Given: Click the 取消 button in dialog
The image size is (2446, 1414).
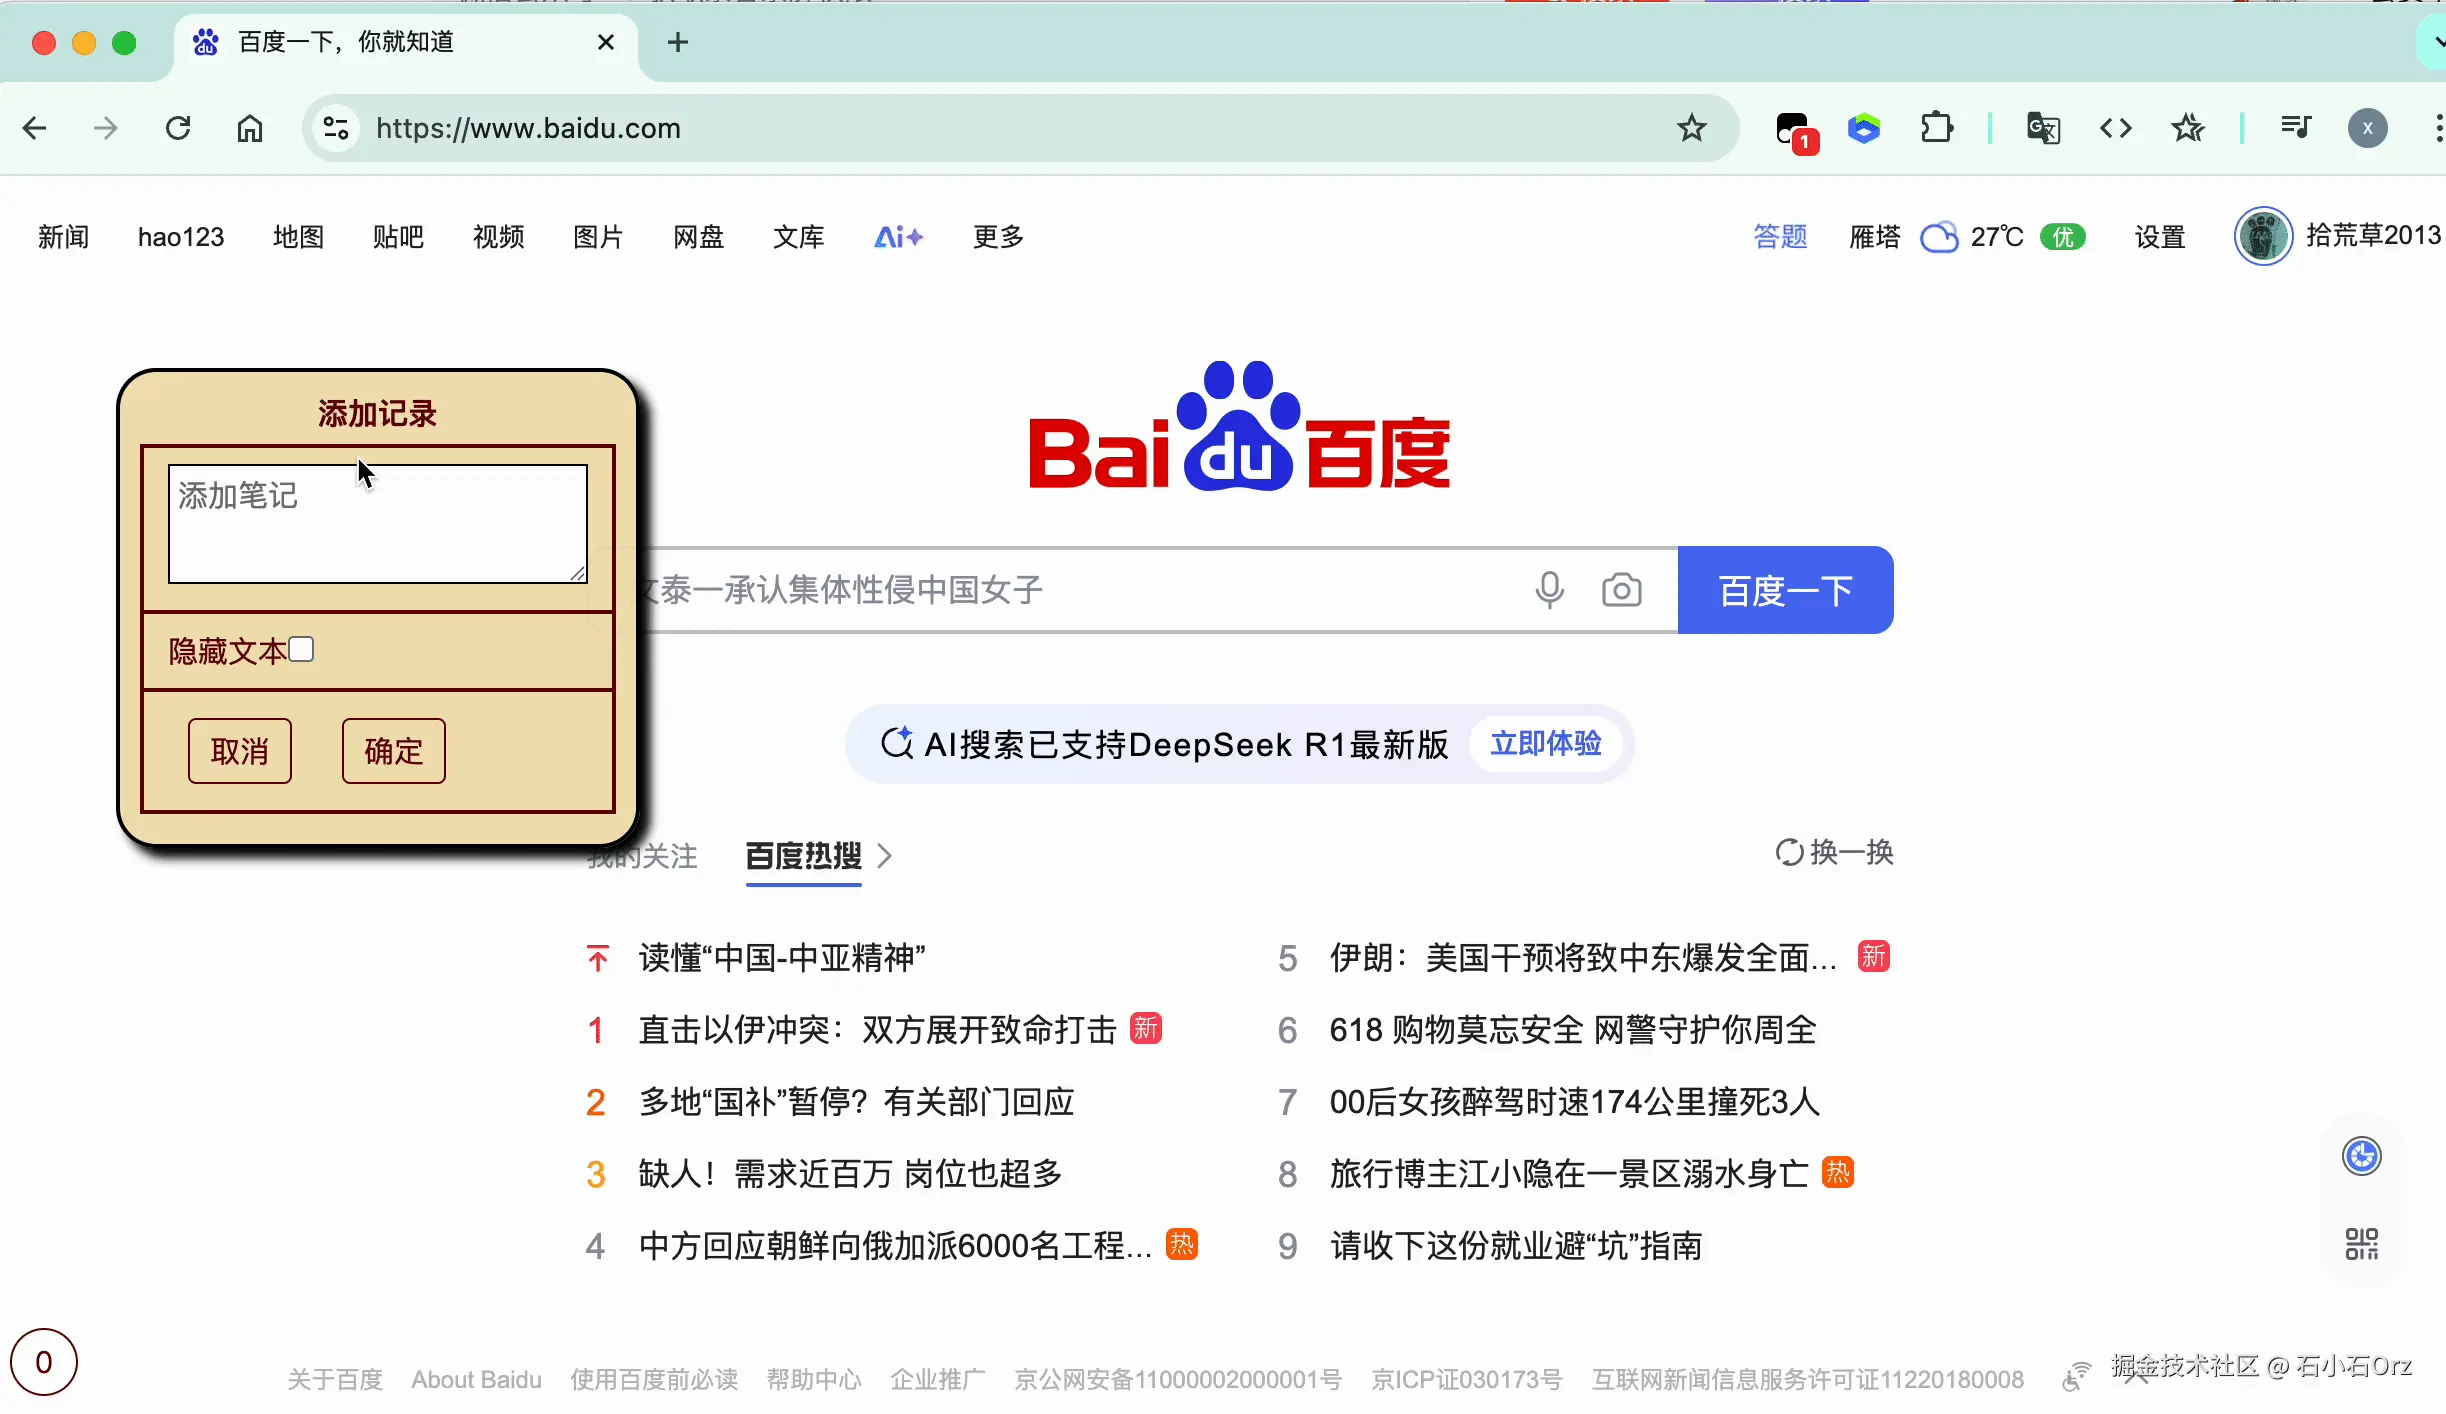Looking at the screenshot, I should click(x=240, y=751).
